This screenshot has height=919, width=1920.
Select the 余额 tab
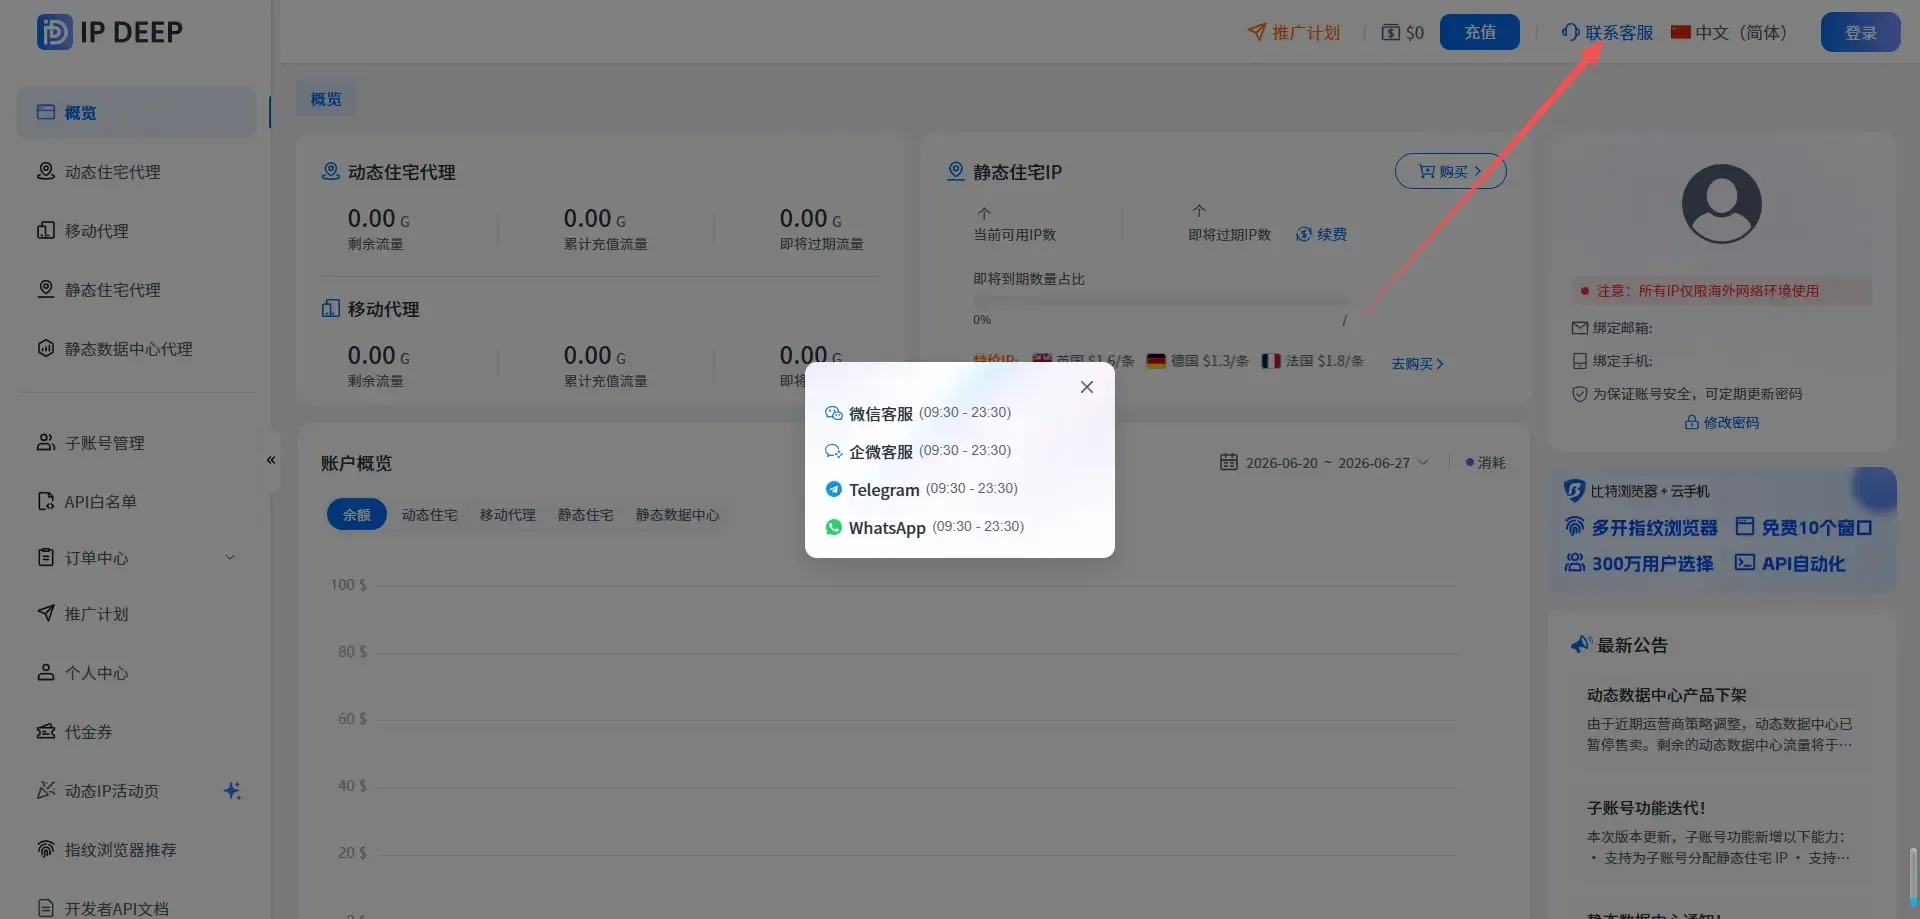click(x=357, y=514)
